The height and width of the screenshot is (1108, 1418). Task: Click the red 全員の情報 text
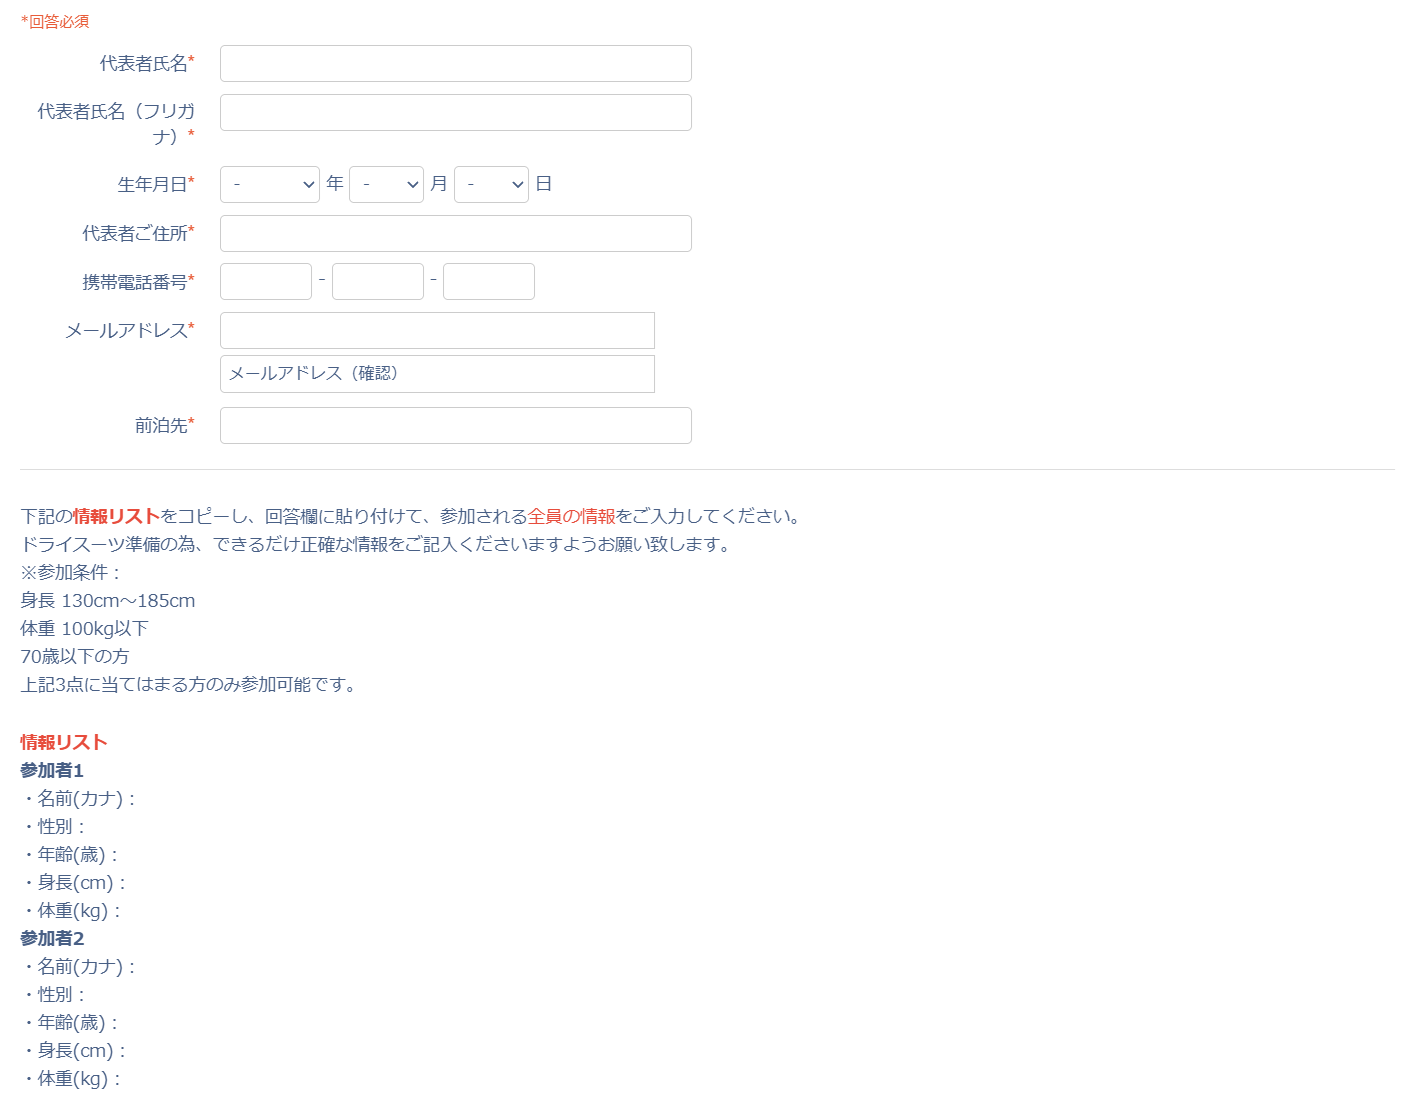coord(571,517)
